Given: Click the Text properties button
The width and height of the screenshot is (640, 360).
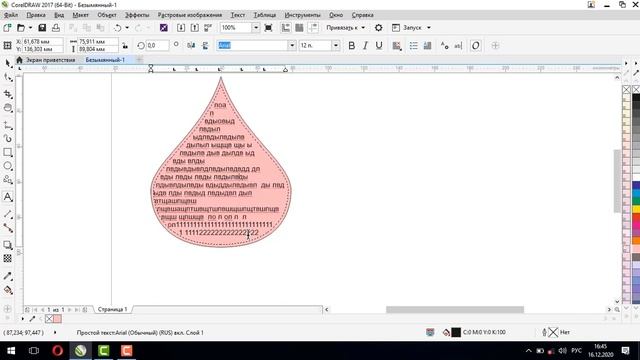Looking at the screenshot, I should [444, 45].
